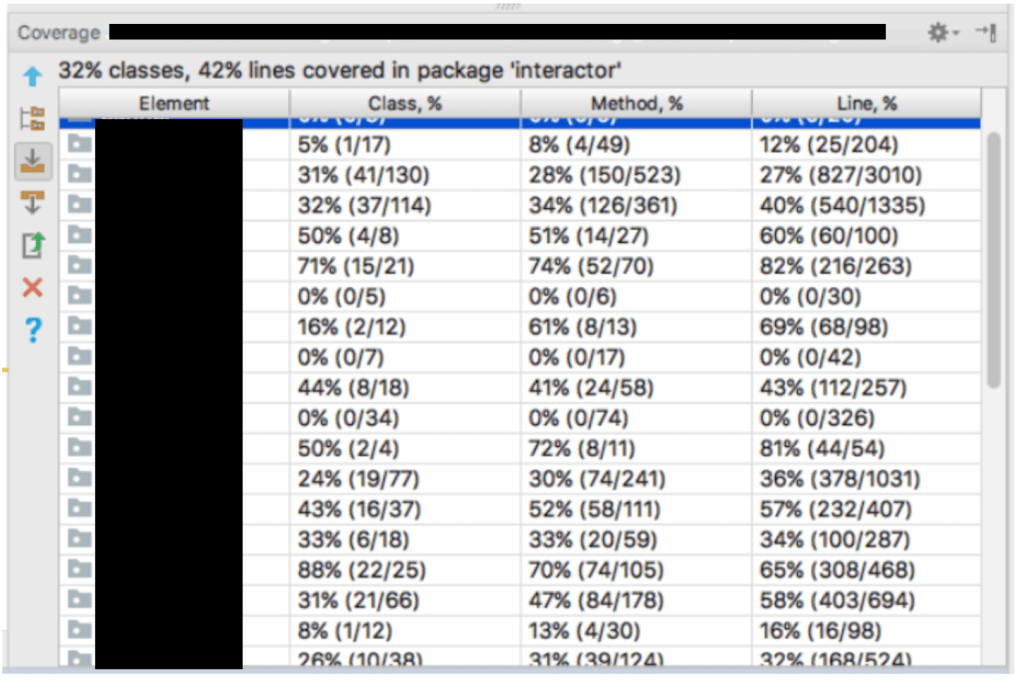Viewport: 1024px width, 684px height.
Task: Toggle Flatten Packages in the coverage toolbar
Action: [x=33, y=118]
